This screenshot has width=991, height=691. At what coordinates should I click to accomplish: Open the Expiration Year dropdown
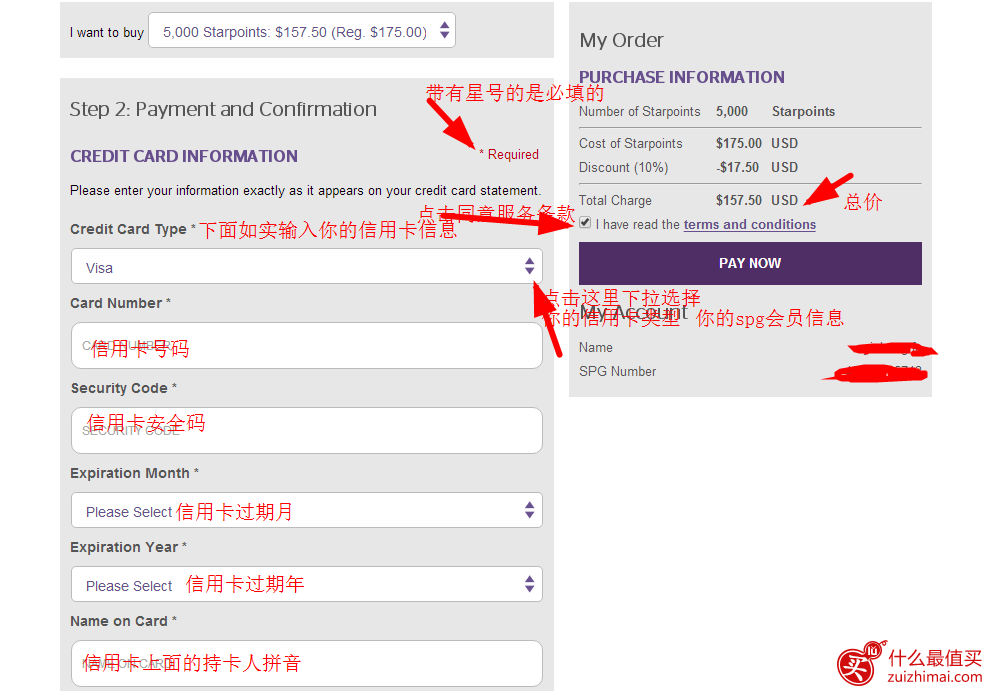(x=307, y=584)
